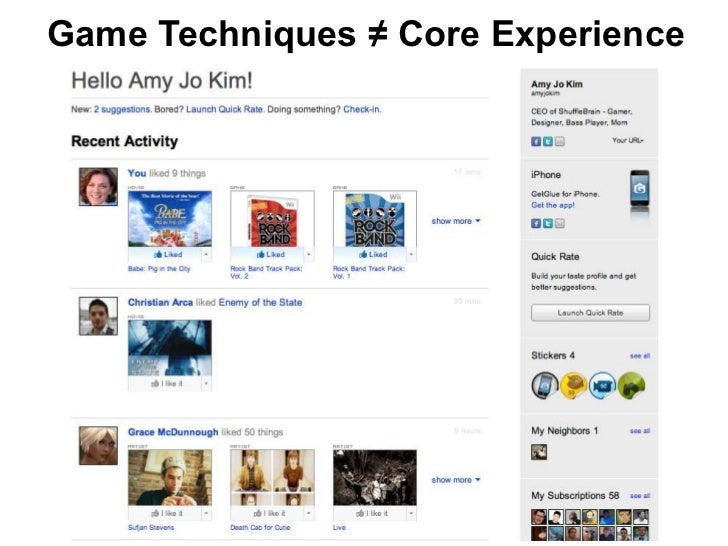Image resolution: width=728 pixels, height=546 pixels.
Task: Open the 'Your URL' dropdown
Action: (628, 140)
